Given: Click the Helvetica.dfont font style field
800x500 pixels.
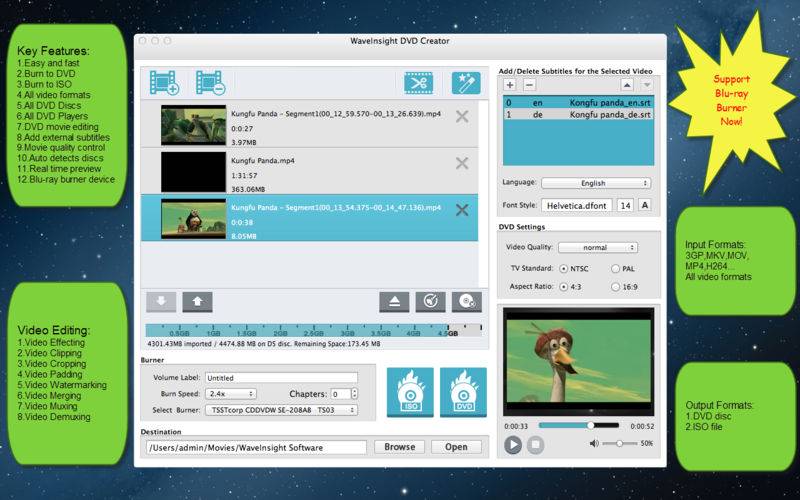Looking at the screenshot, I should point(577,206).
